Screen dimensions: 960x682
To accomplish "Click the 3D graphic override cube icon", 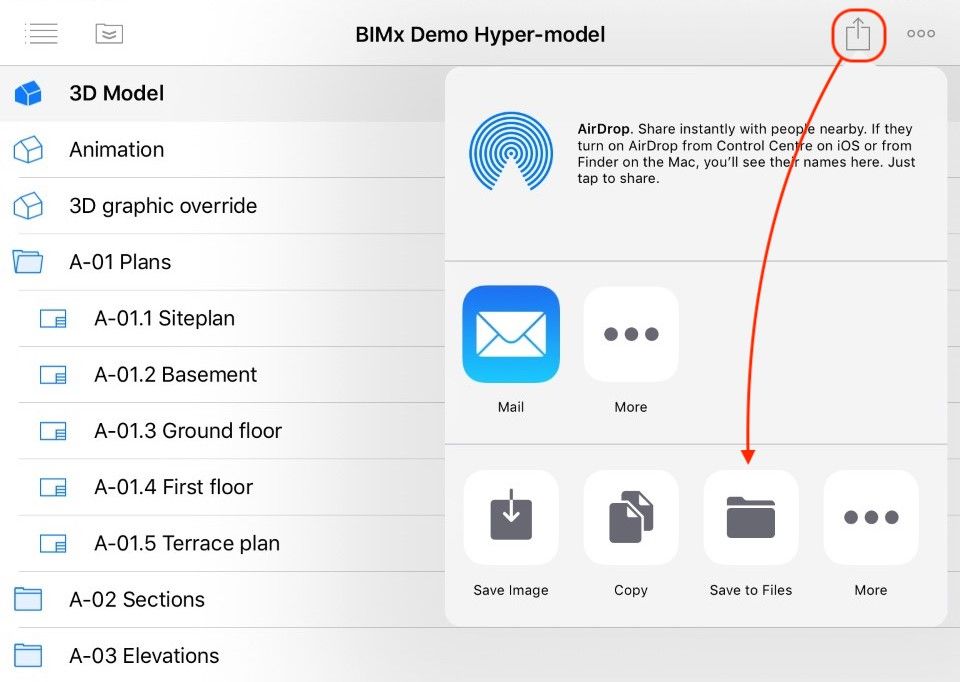I will point(28,206).
